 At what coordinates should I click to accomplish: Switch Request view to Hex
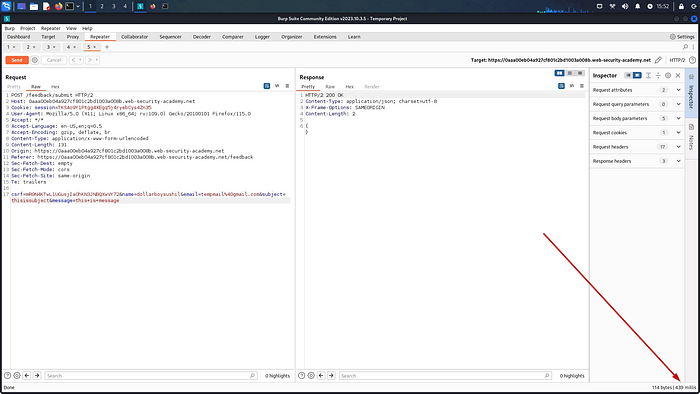coord(55,87)
